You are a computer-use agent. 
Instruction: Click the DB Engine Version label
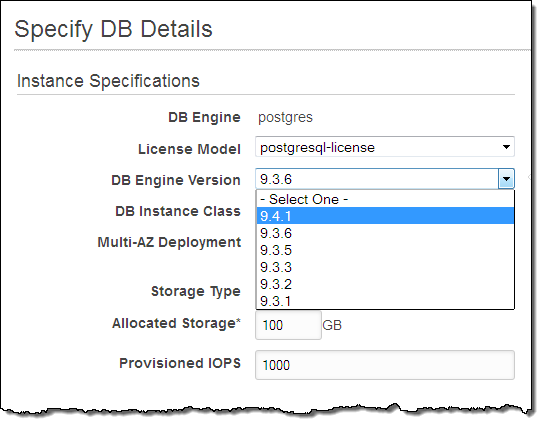click(x=176, y=180)
